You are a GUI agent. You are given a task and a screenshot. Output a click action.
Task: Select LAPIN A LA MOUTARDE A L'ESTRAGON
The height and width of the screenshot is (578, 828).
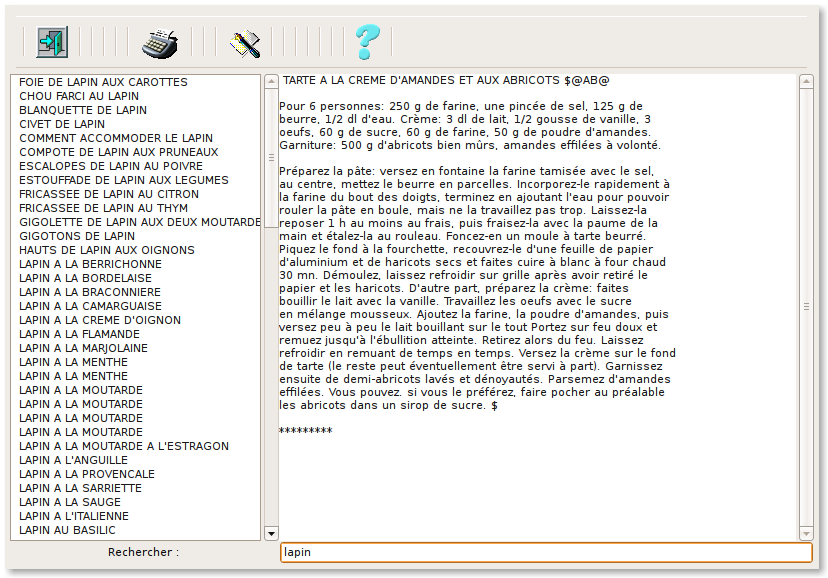point(124,446)
